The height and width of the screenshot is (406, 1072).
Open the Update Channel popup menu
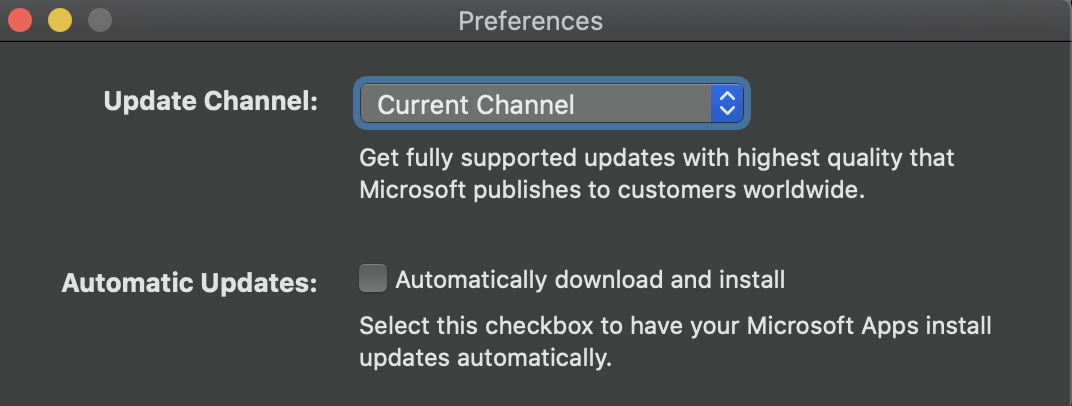point(552,104)
